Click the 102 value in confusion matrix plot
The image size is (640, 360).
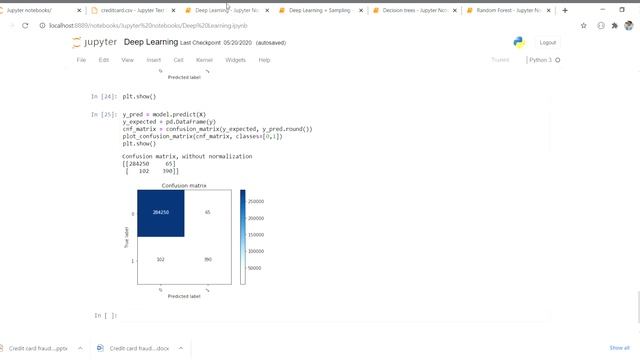(160, 260)
